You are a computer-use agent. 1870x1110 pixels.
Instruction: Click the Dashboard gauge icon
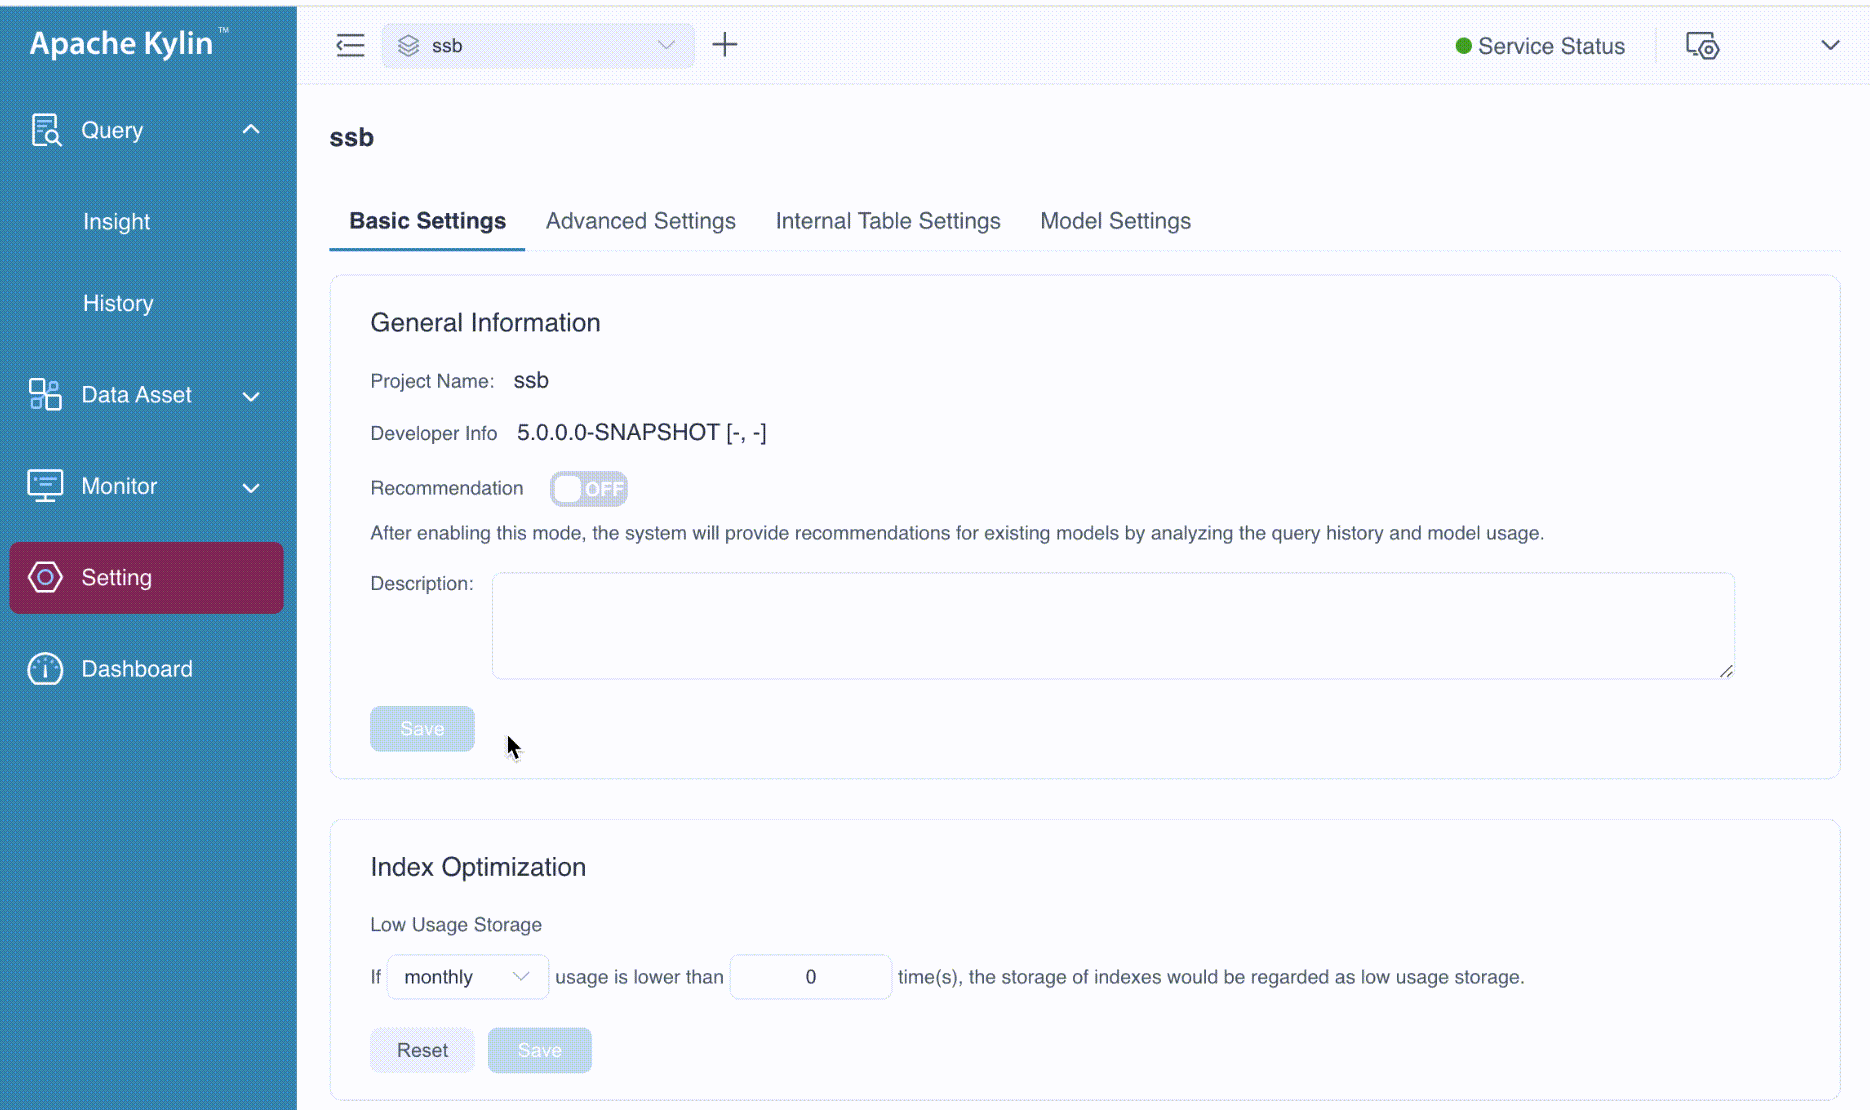pyautogui.click(x=45, y=669)
